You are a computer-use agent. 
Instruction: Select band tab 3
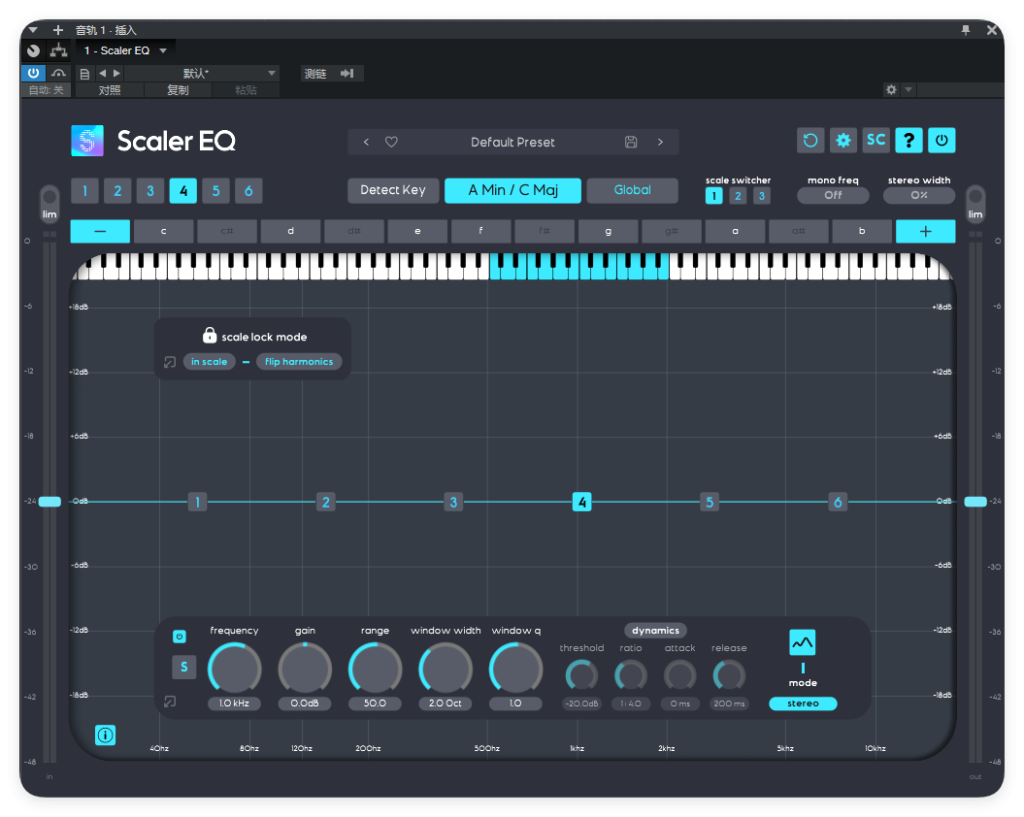click(x=150, y=191)
